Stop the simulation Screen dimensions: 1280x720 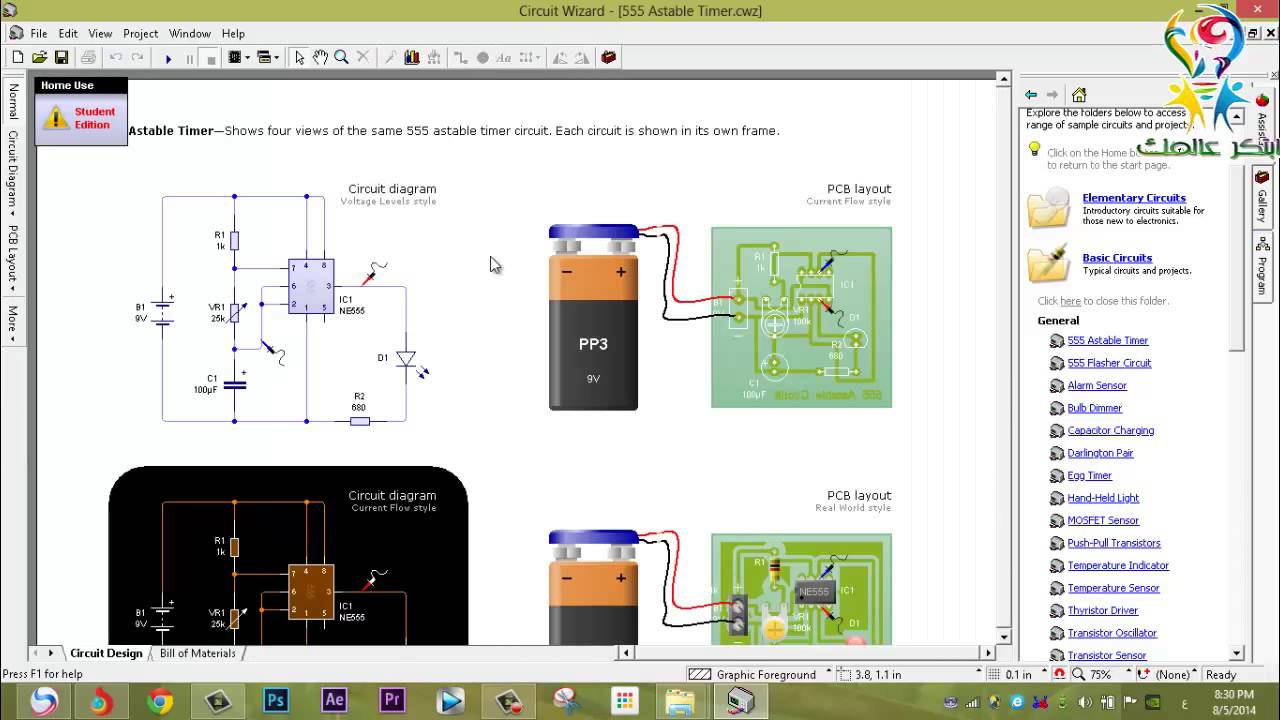click(211, 59)
